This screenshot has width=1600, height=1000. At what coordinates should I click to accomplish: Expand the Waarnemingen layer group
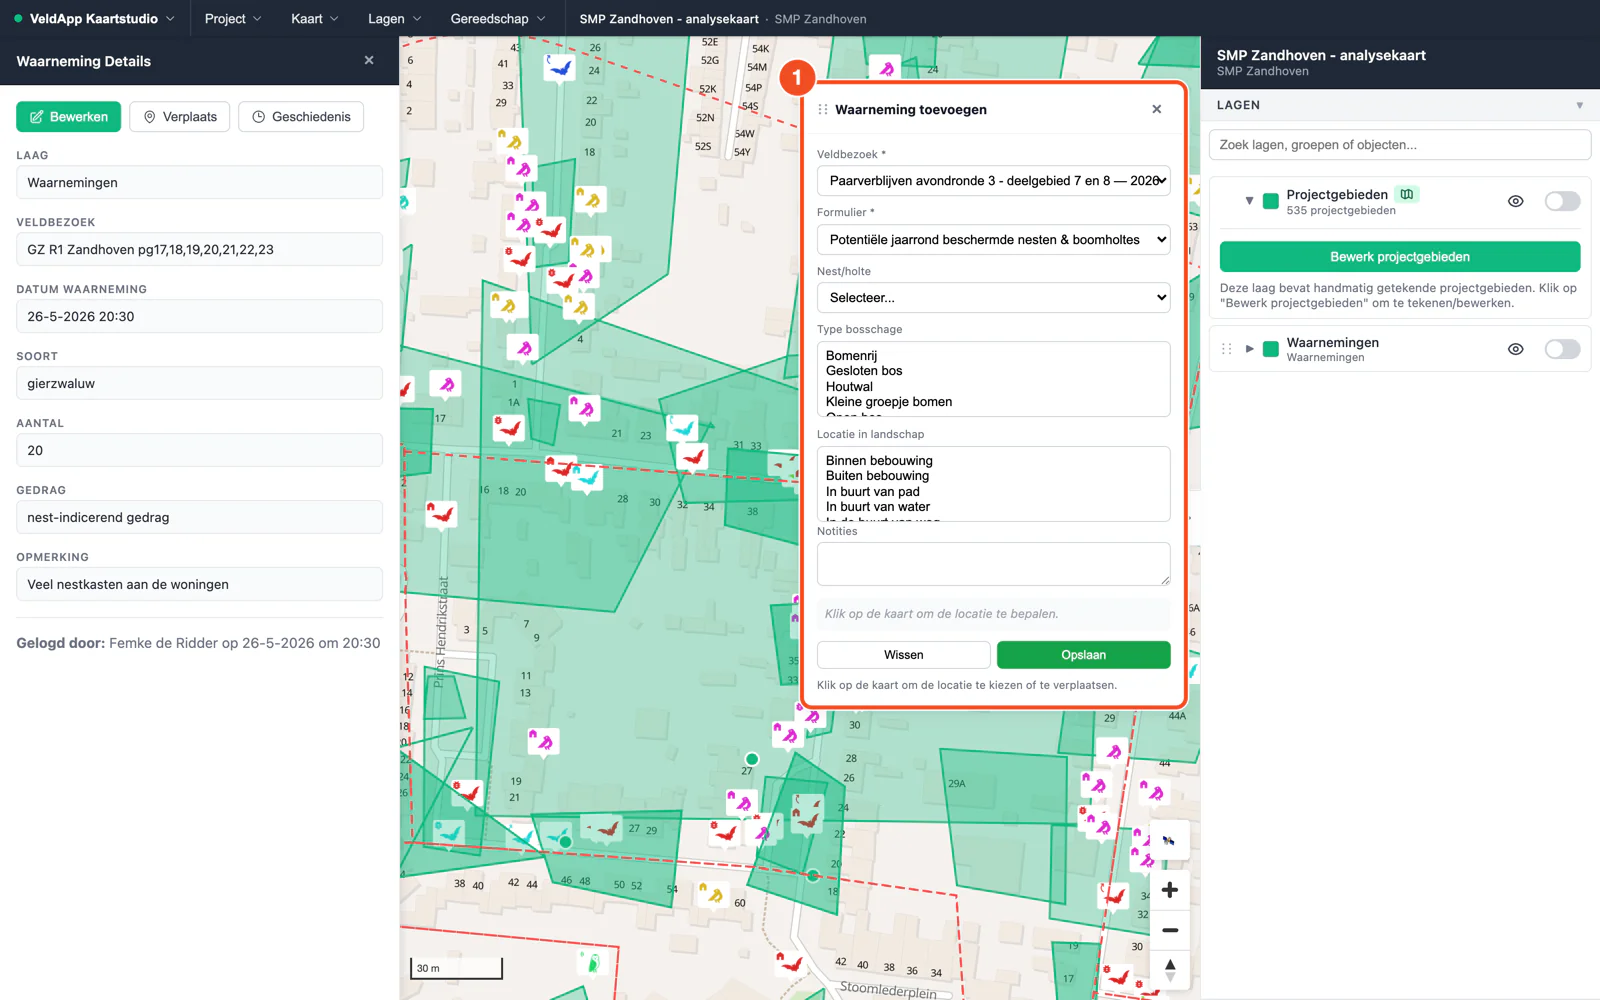1249,349
